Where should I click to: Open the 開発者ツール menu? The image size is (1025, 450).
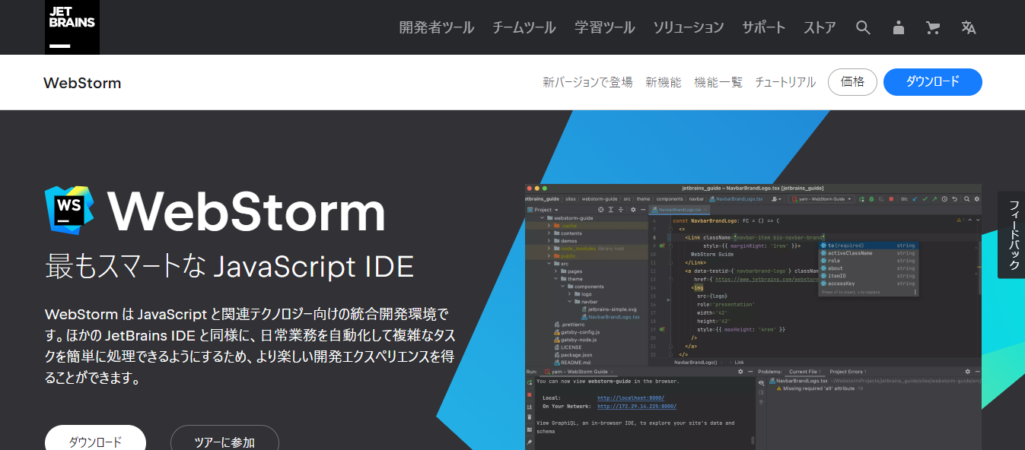tap(437, 27)
